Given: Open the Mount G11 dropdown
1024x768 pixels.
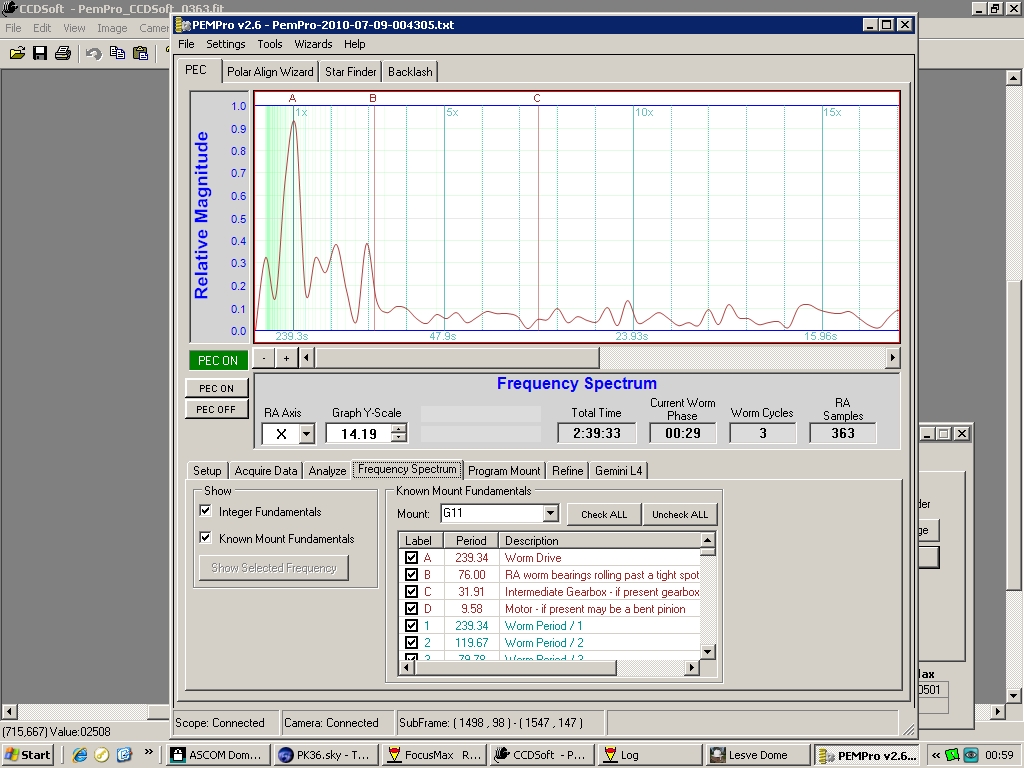Looking at the screenshot, I should tap(551, 513).
